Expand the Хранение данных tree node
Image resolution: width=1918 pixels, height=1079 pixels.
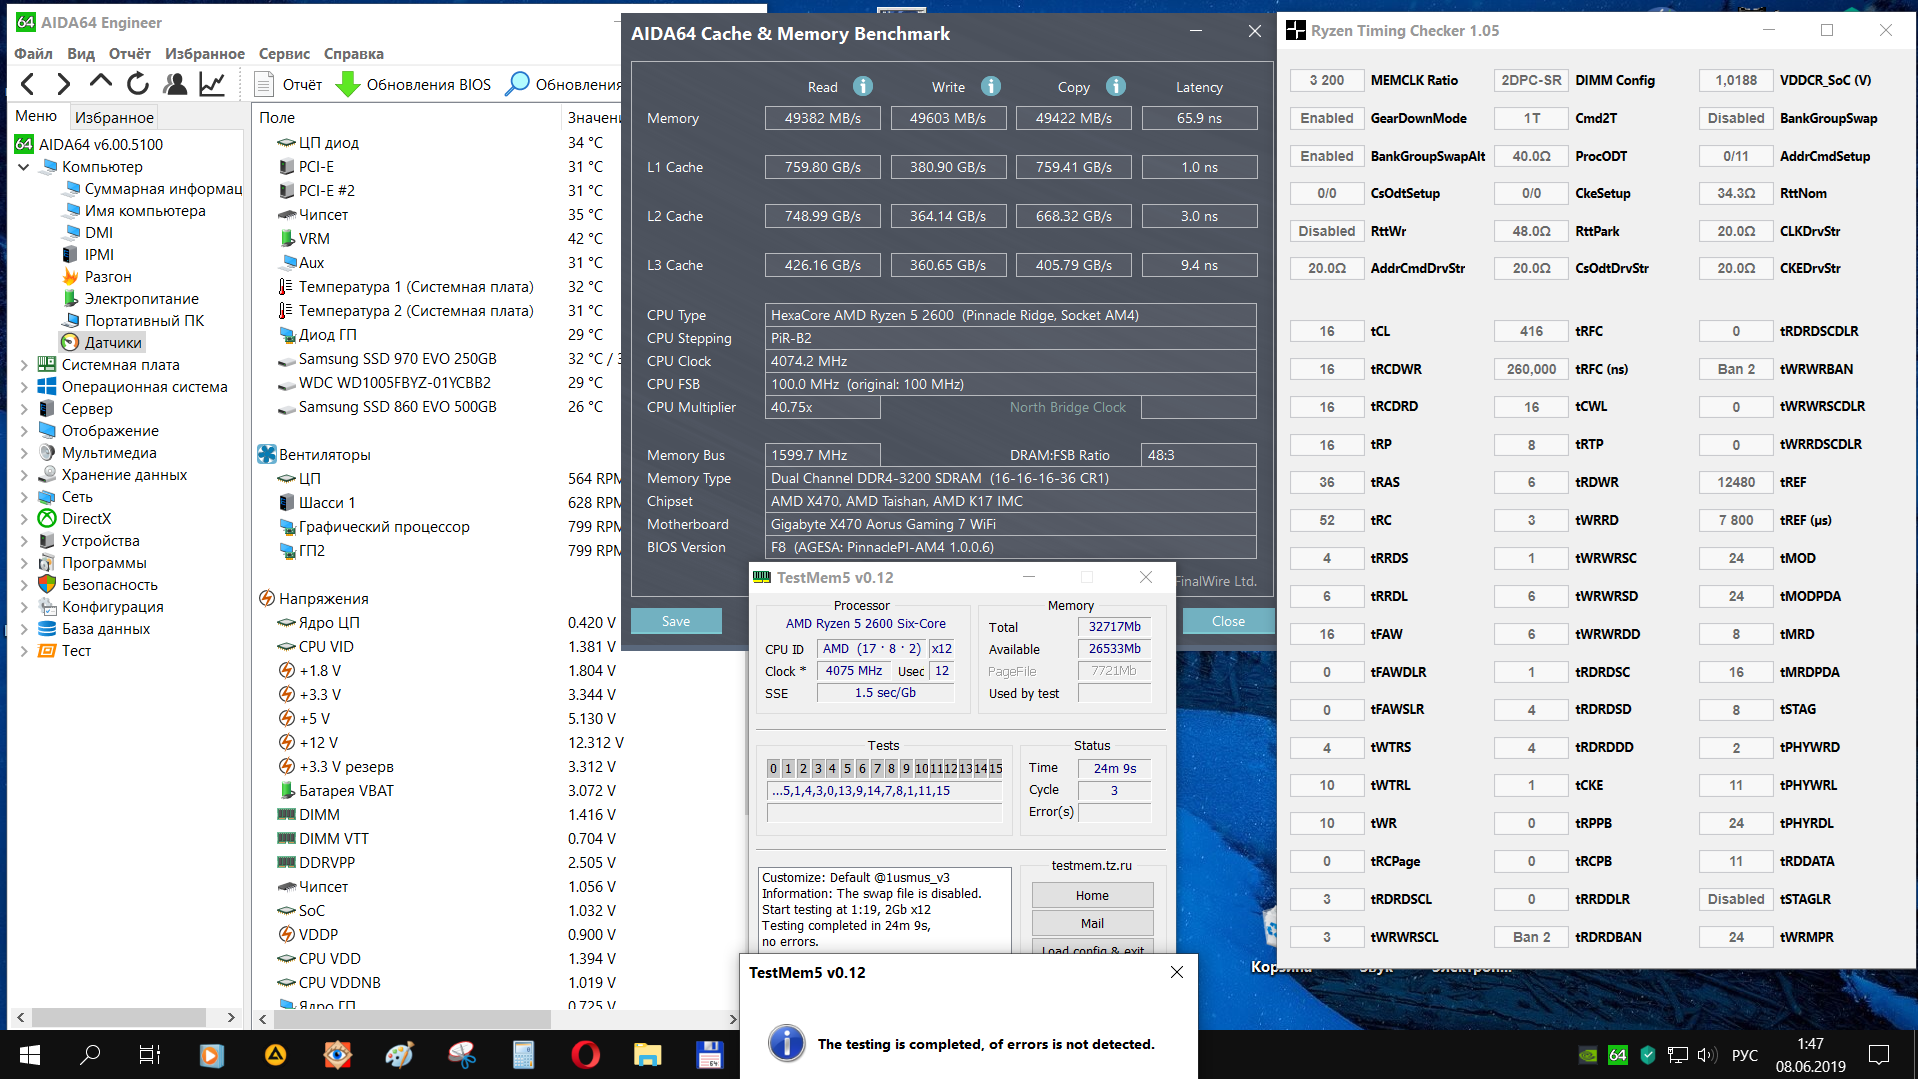24,475
